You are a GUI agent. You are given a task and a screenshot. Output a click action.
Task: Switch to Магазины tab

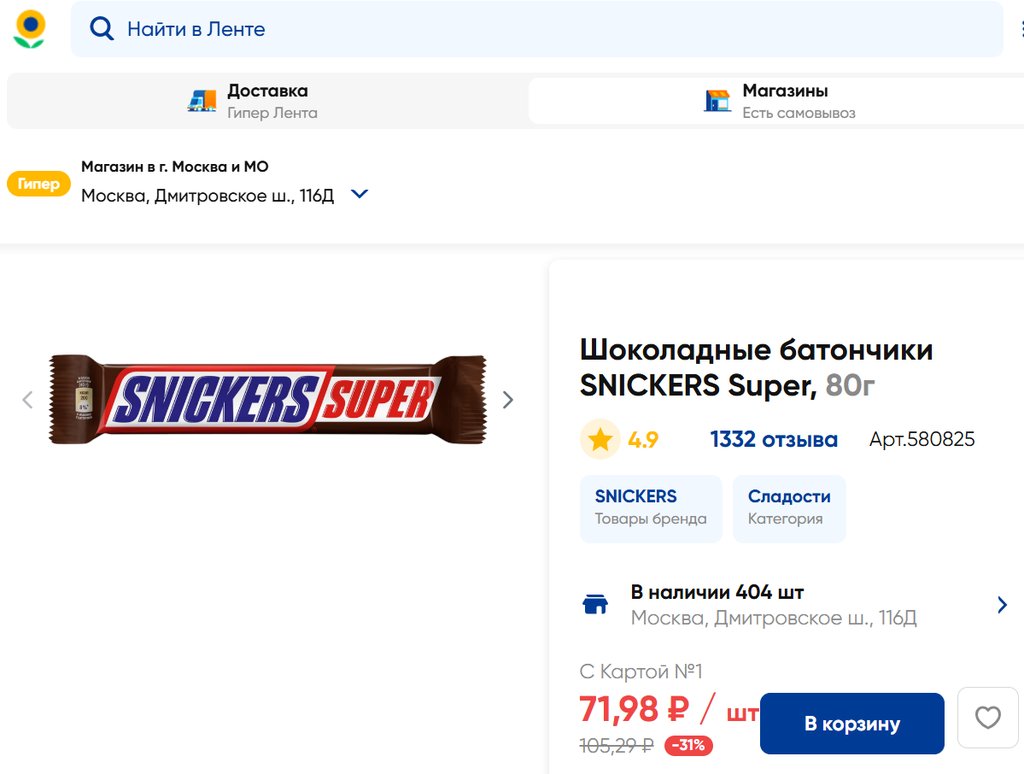784,101
